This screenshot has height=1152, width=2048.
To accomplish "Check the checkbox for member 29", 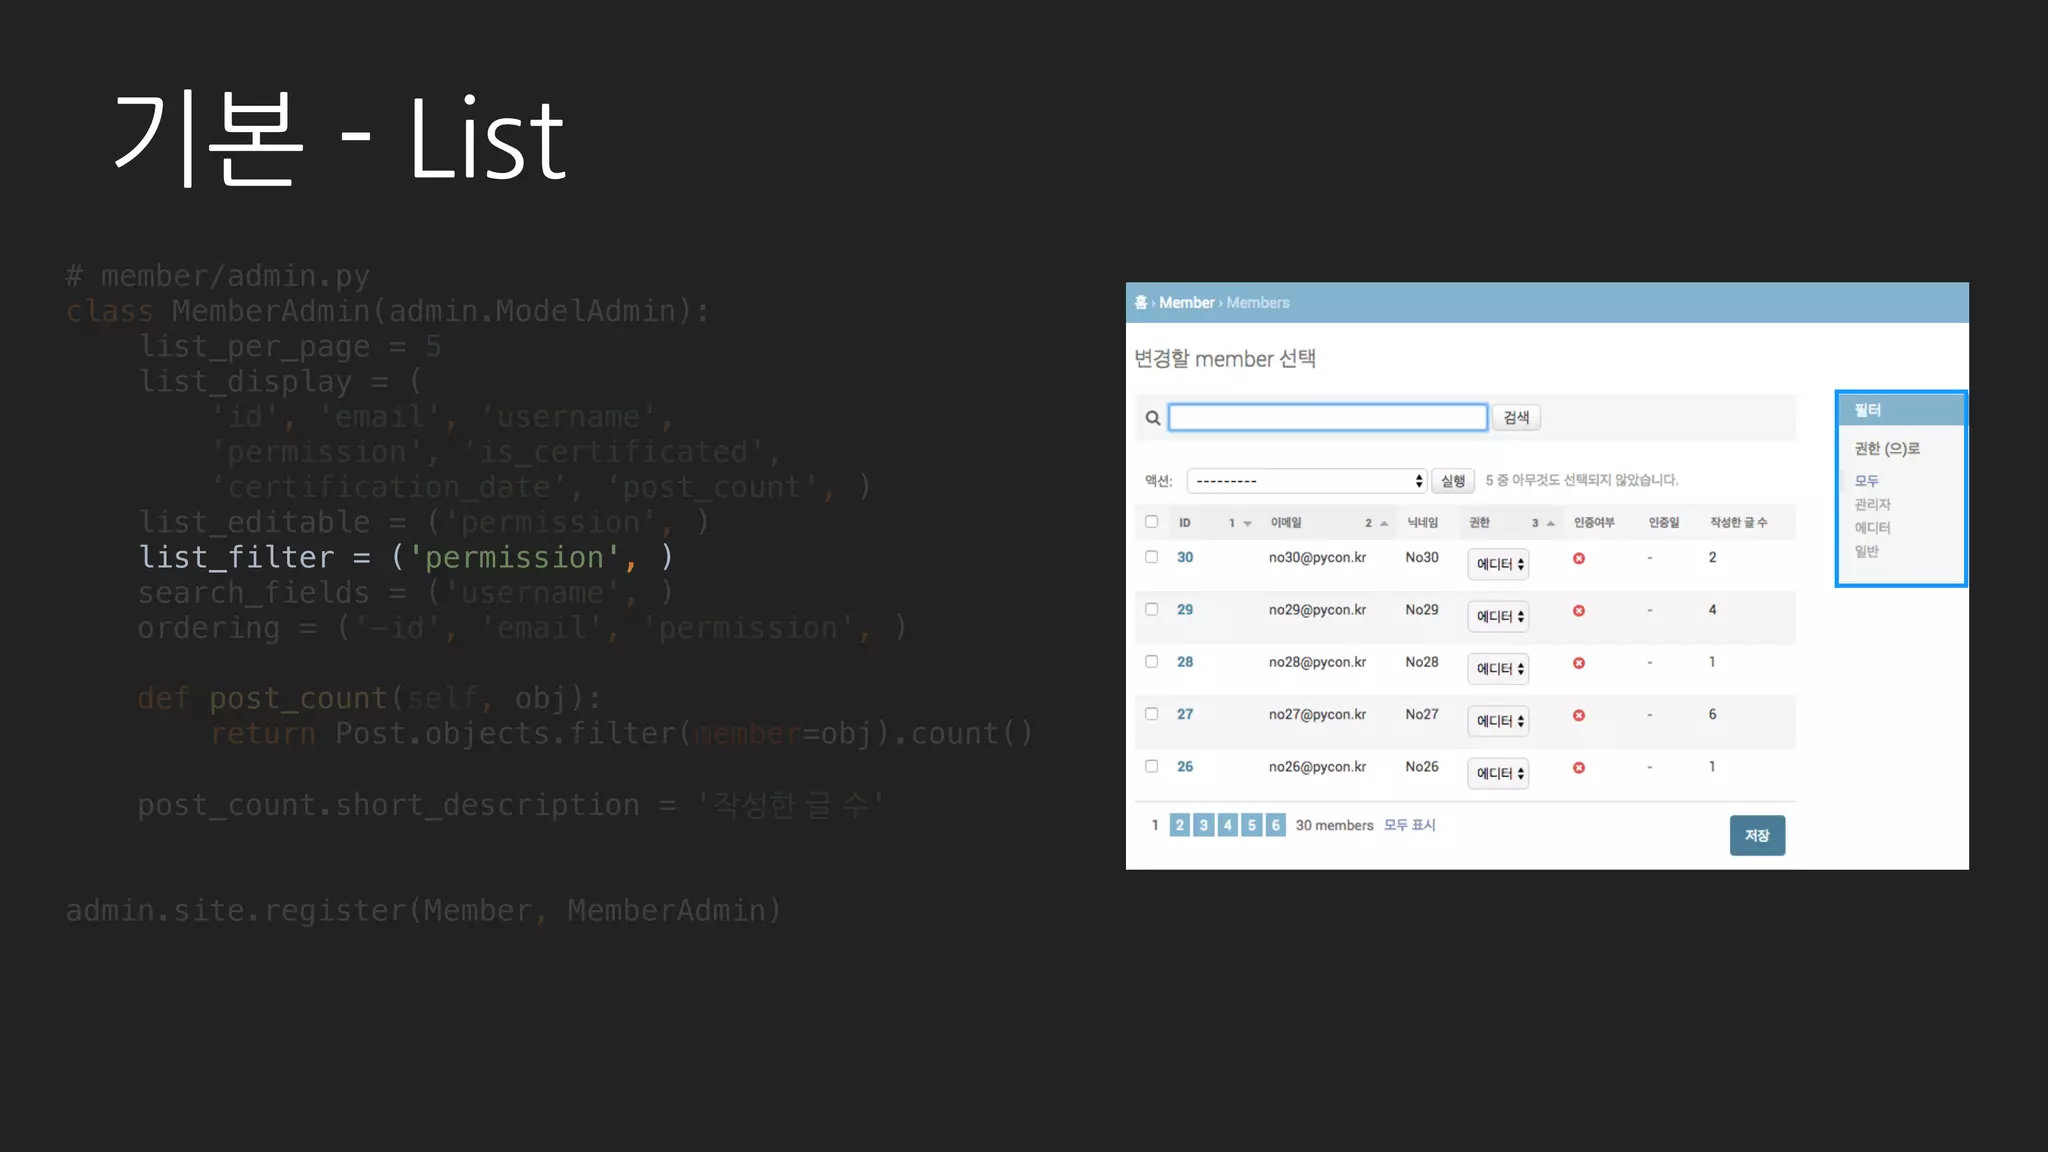I will [1152, 609].
